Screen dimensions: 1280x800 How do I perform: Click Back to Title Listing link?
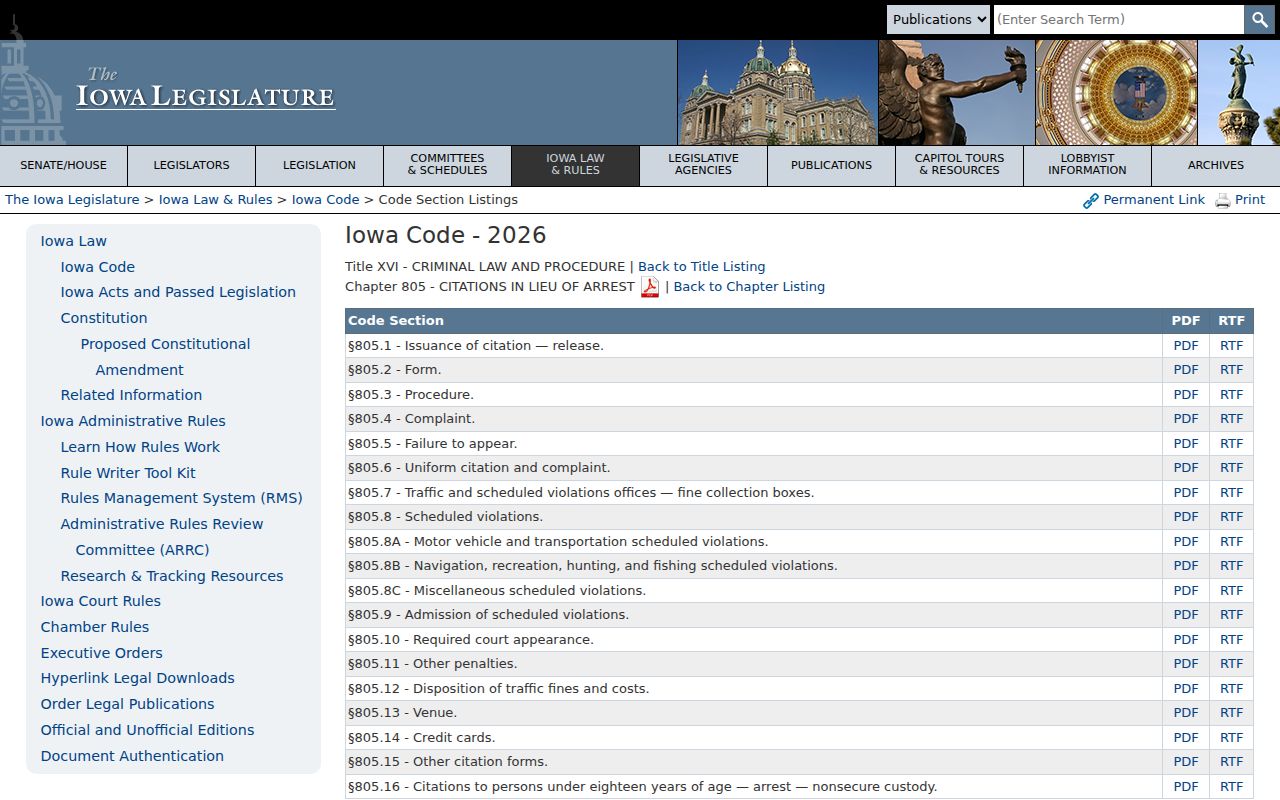701,267
